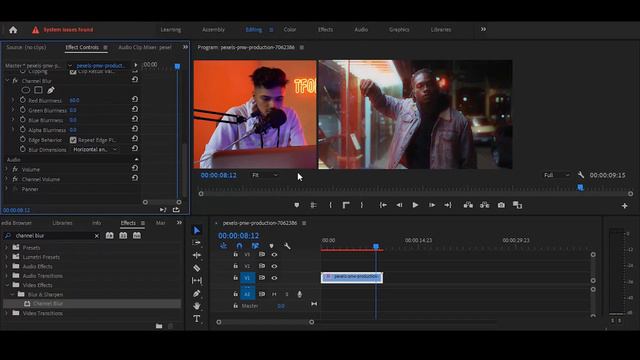The image size is (640, 360).
Task: Toggle visibility of topmost video track
Action: point(274,254)
